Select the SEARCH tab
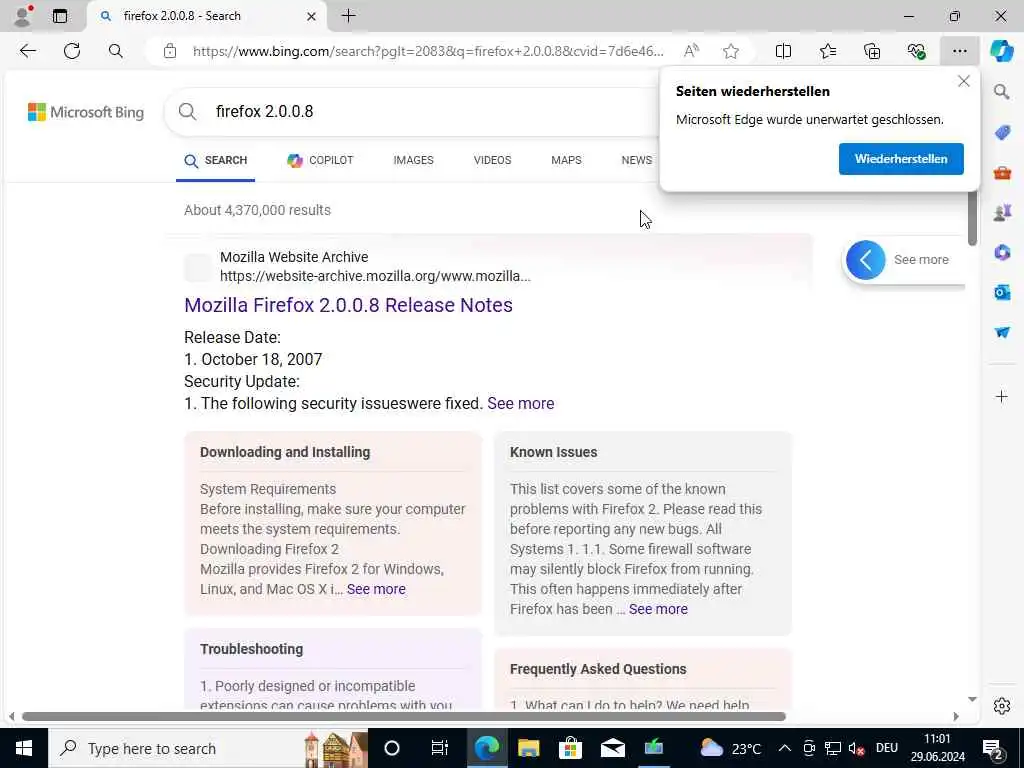This screenshot has width=1024, height=768. click(216, 161)
